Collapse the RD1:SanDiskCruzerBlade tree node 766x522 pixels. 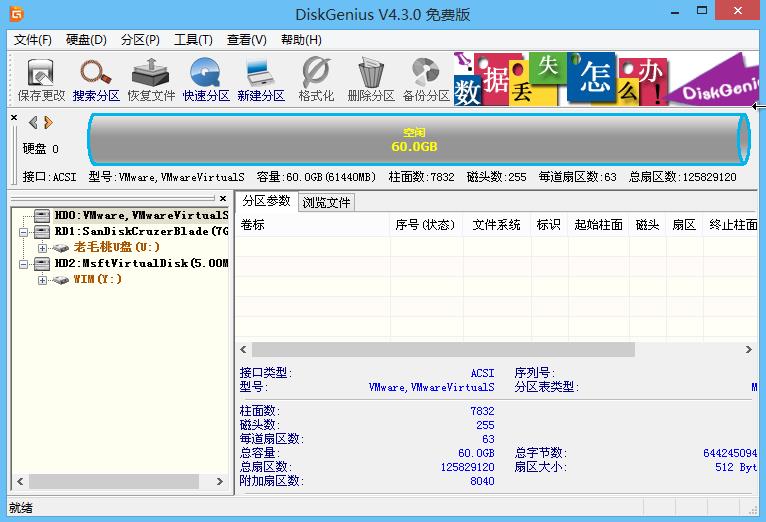click(25, 231)
